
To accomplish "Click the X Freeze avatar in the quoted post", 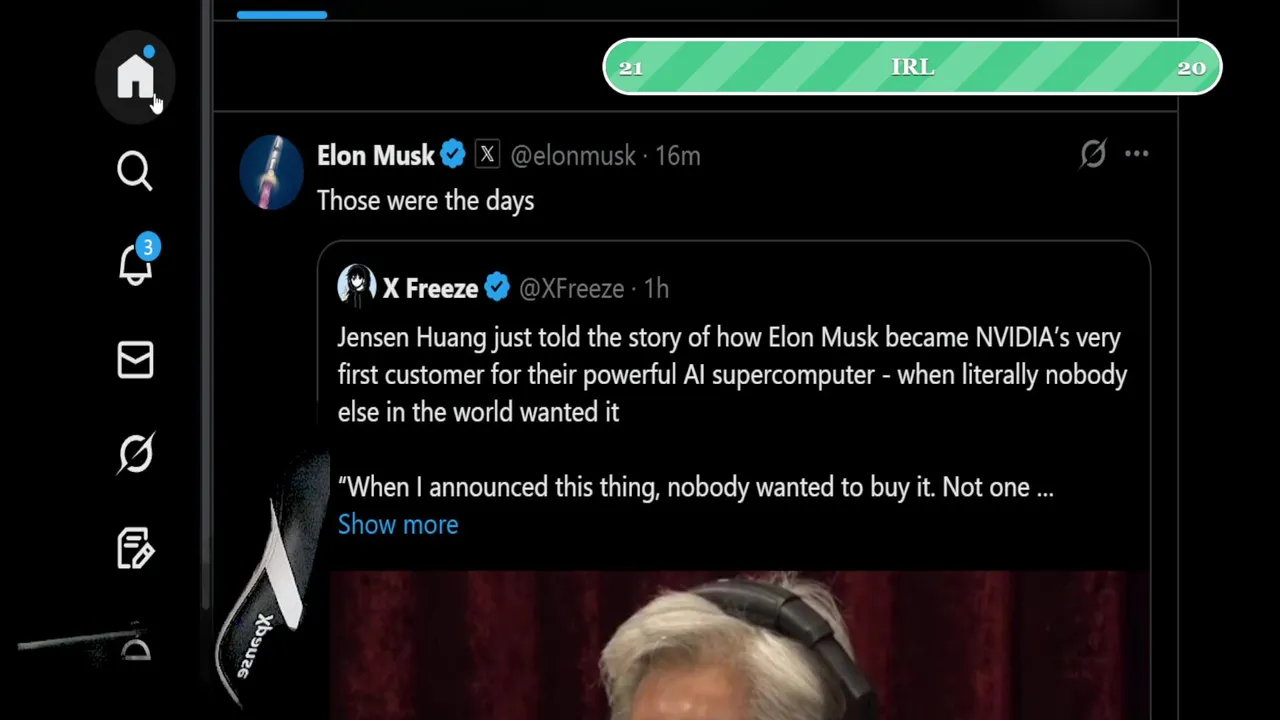I will 356,287.
